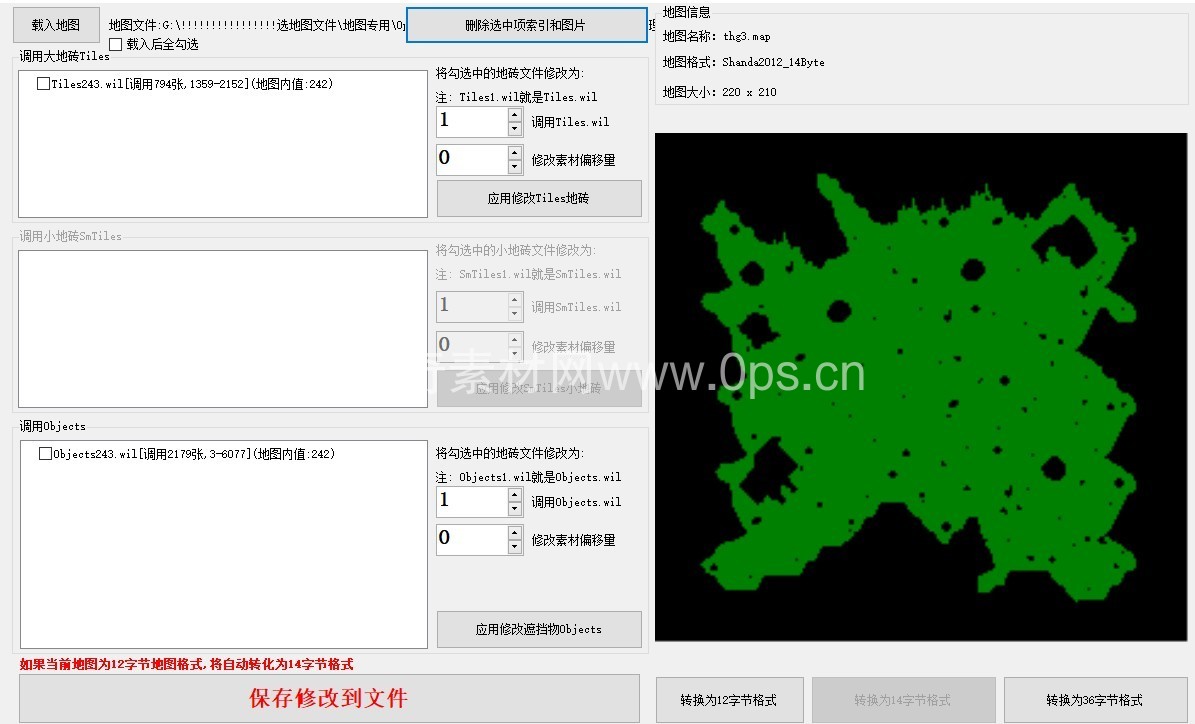Click the 调用Tiles.wil number input field
Screen dimensions: 1195x724
pos(472,122)
